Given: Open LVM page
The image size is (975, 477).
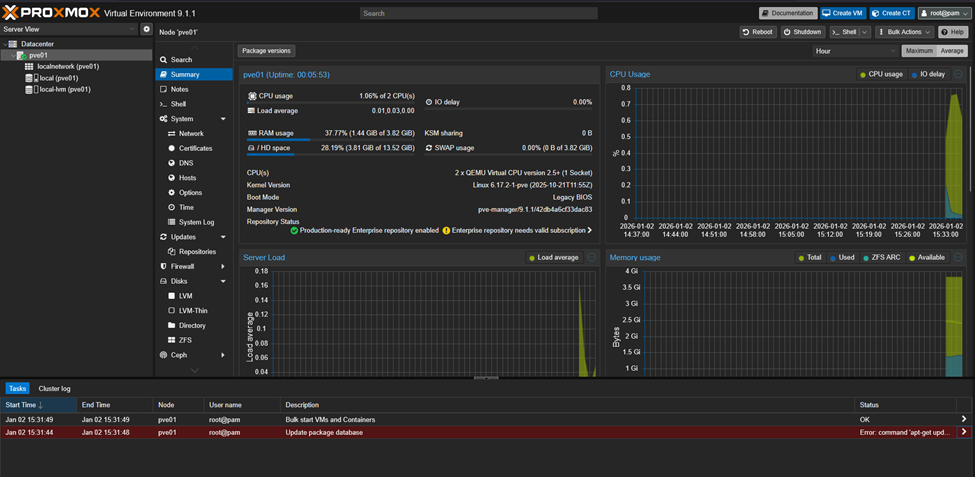Looking at the screenshot, I should [x=194, y=296].
